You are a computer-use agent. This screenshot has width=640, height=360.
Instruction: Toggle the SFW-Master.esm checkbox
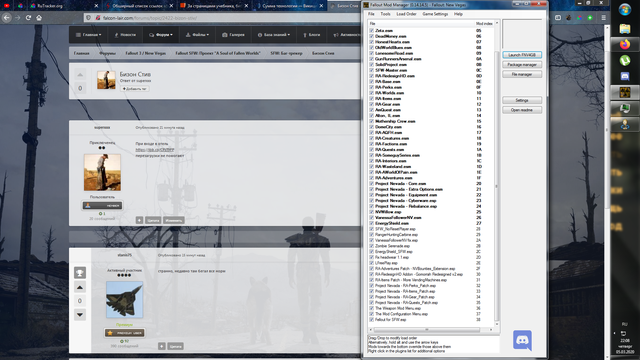tap(371, 70)
